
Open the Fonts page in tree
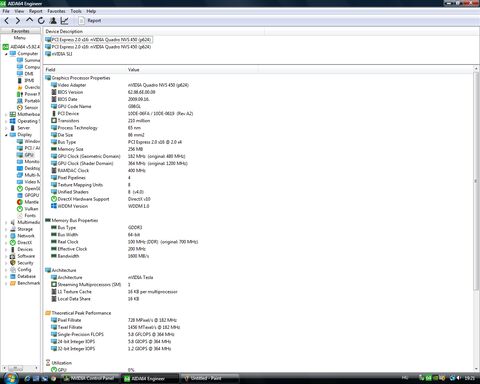(x=27, y=215)
